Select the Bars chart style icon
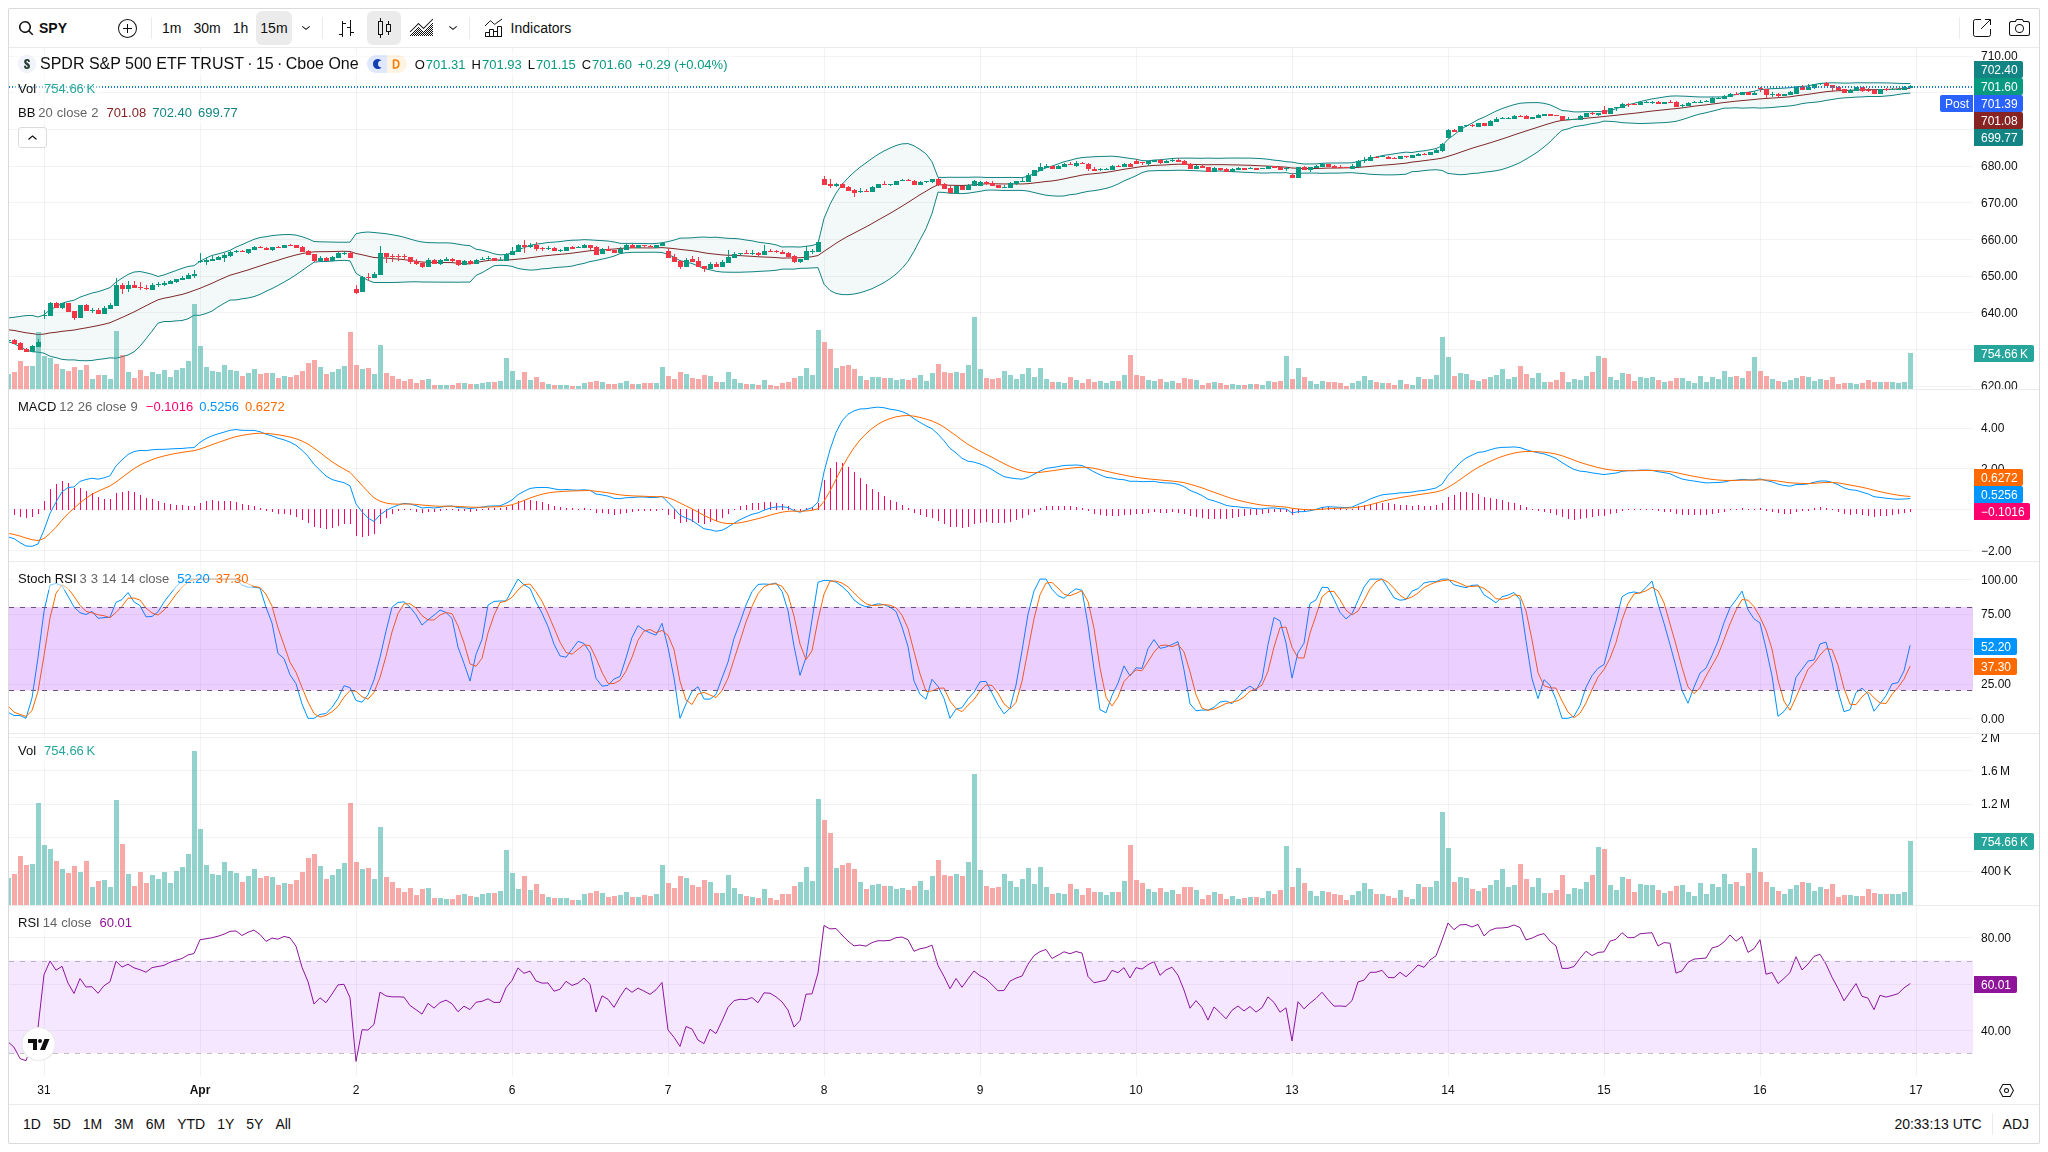Screen dimensions: 2048x1152 tap(346, 28)
